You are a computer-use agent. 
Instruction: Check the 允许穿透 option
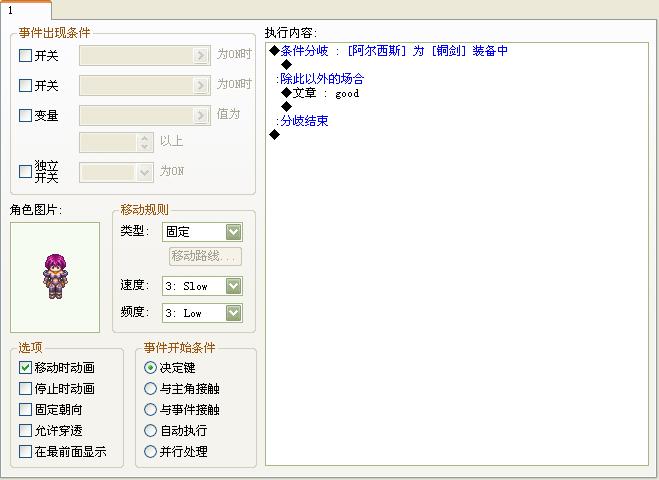tap(25, 430)
